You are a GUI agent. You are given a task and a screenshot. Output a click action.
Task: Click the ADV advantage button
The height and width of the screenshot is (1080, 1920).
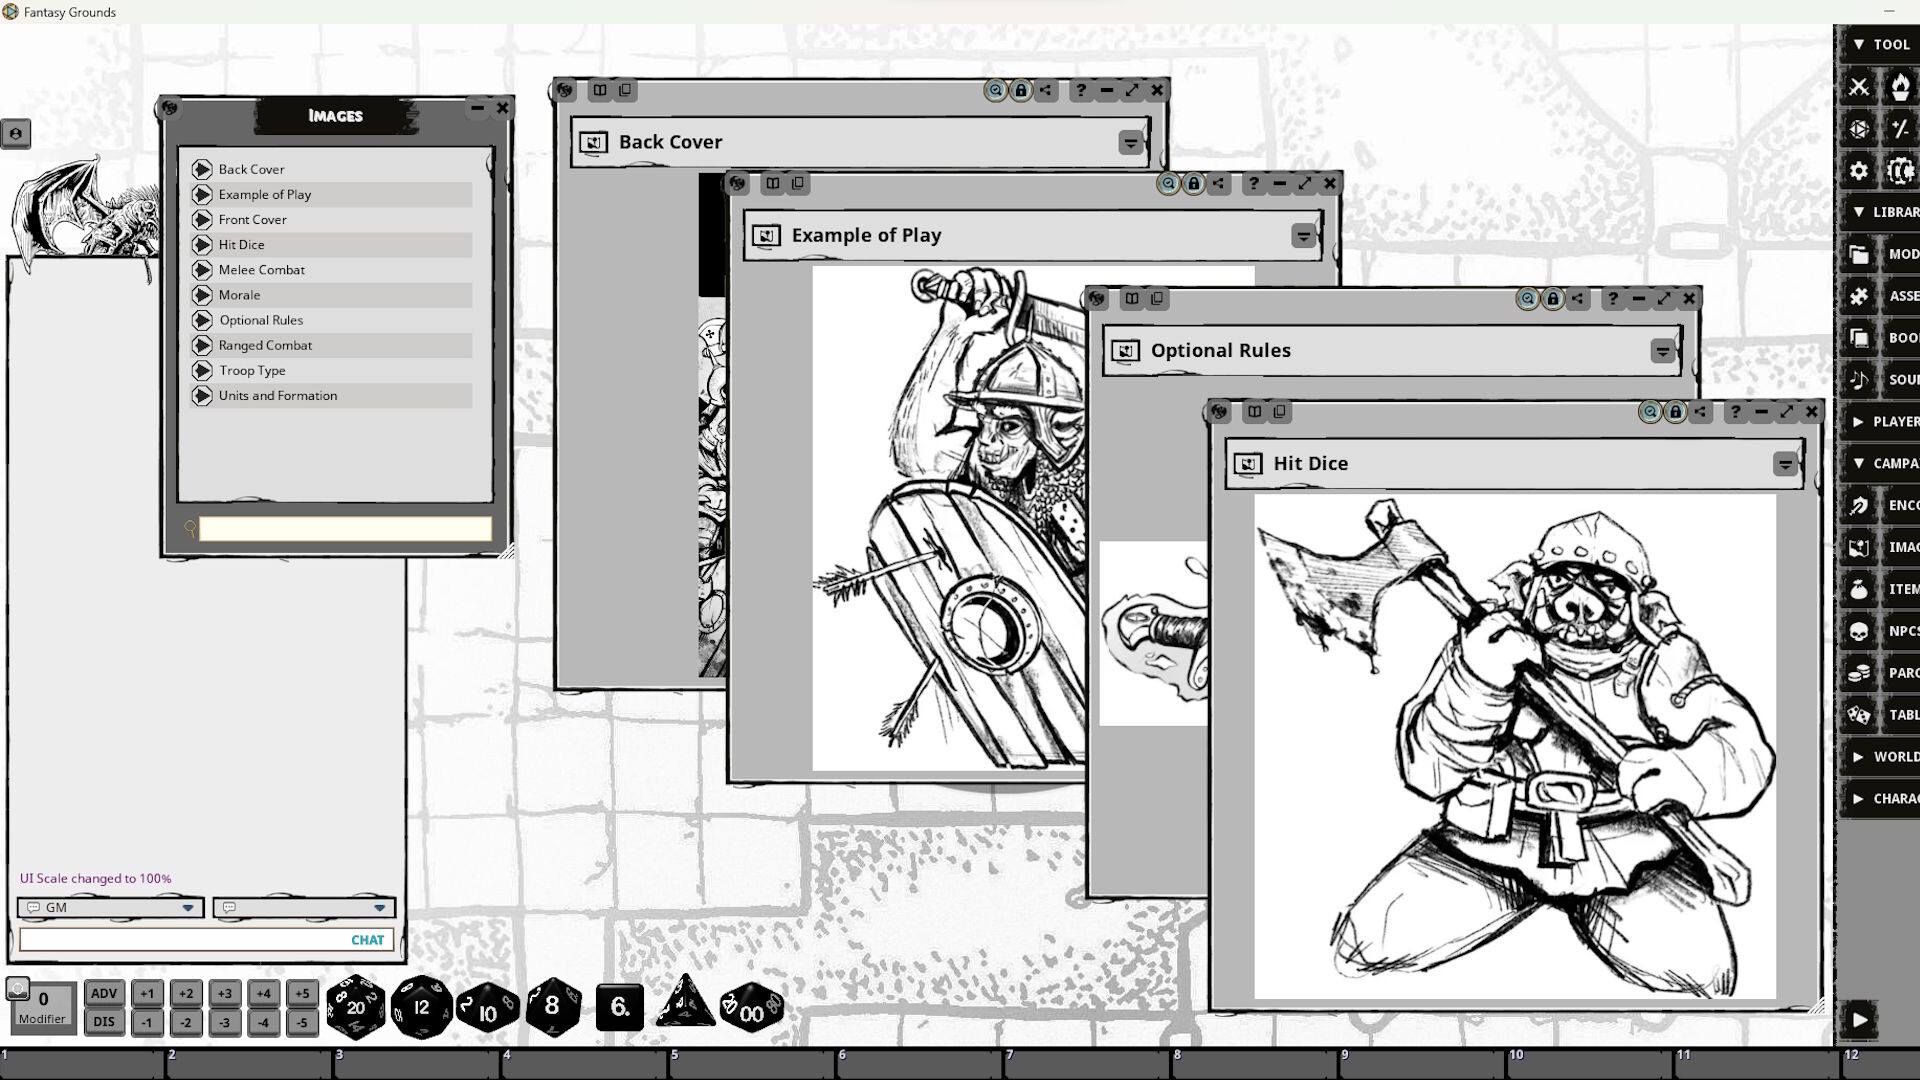[x=103, y=993]
